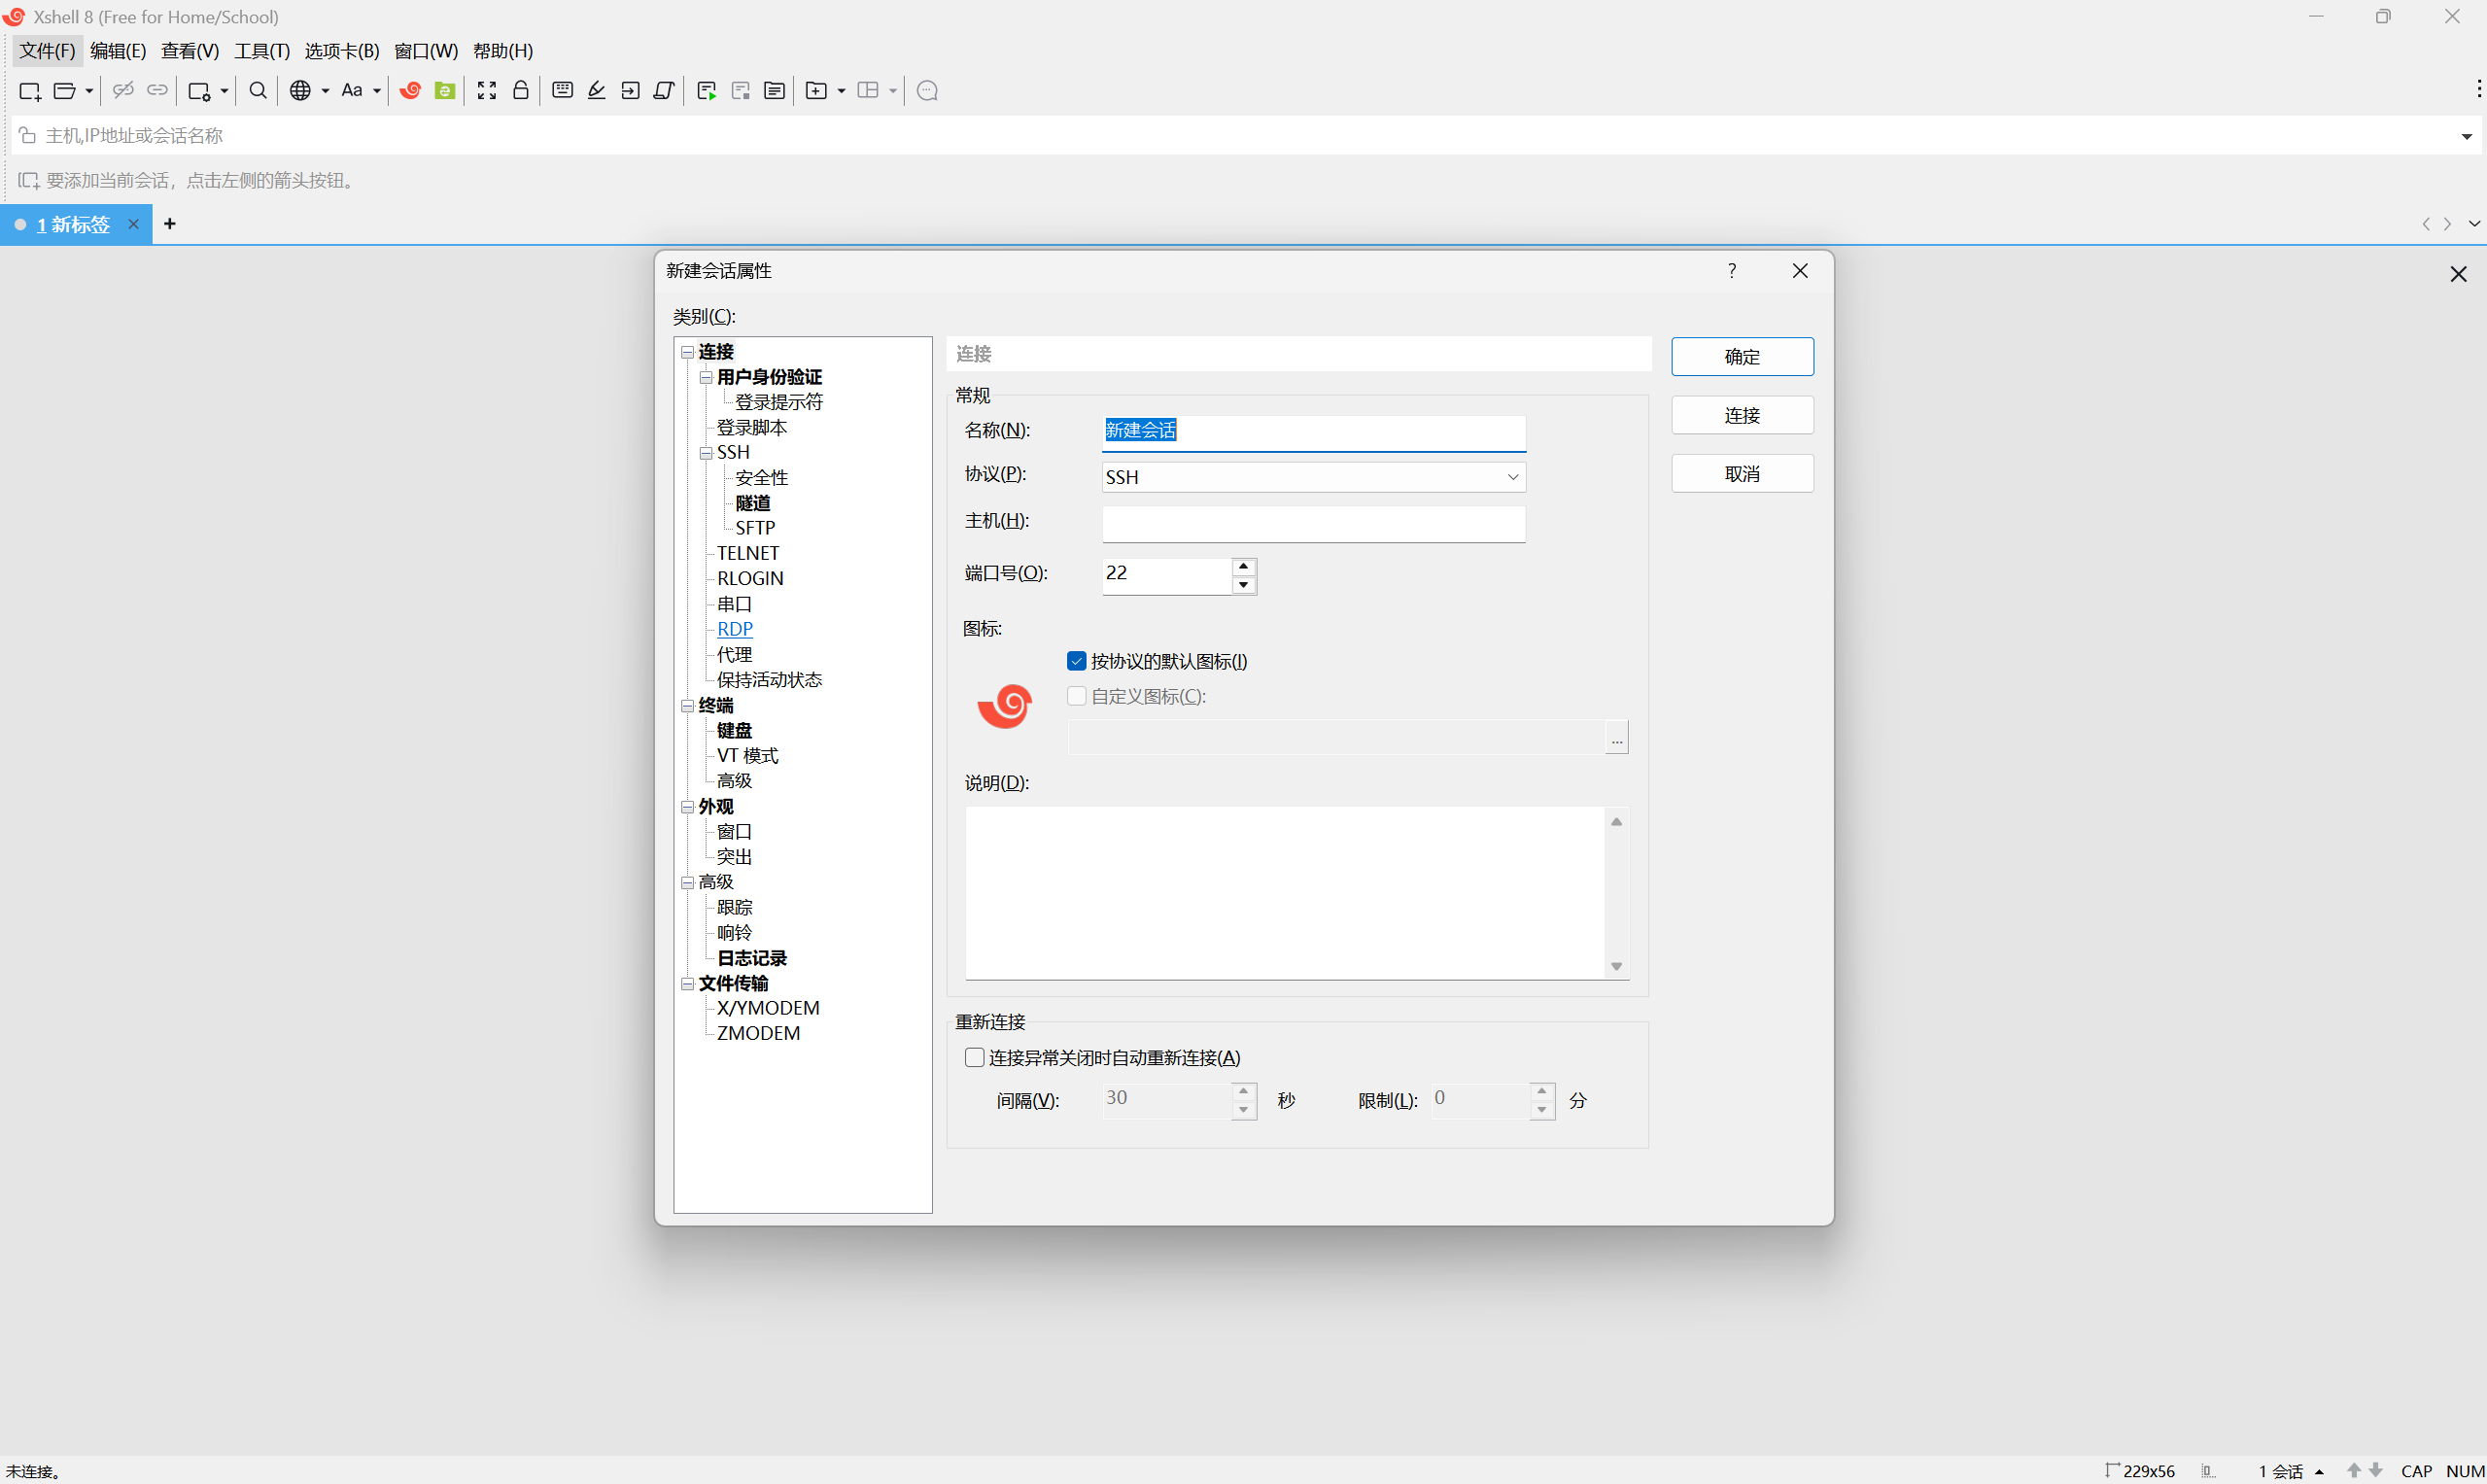Open the 工具(T) menu
This screenshot has height=1484, width=2487.
pyautogui.click(x=262, y=51)
